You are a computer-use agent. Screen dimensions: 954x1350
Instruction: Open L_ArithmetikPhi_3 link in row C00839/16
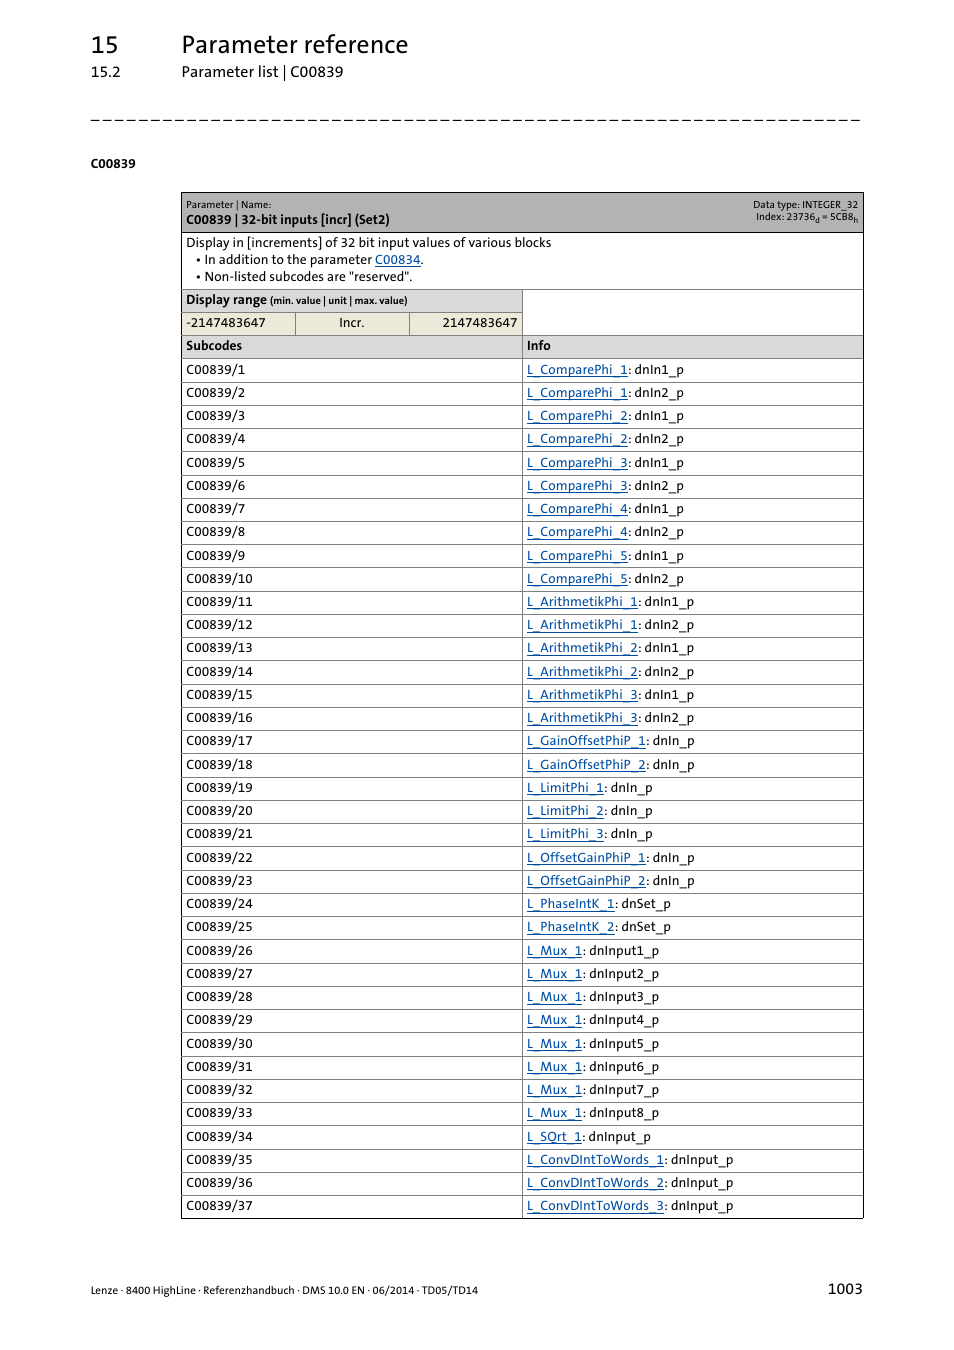coord(582,718)
